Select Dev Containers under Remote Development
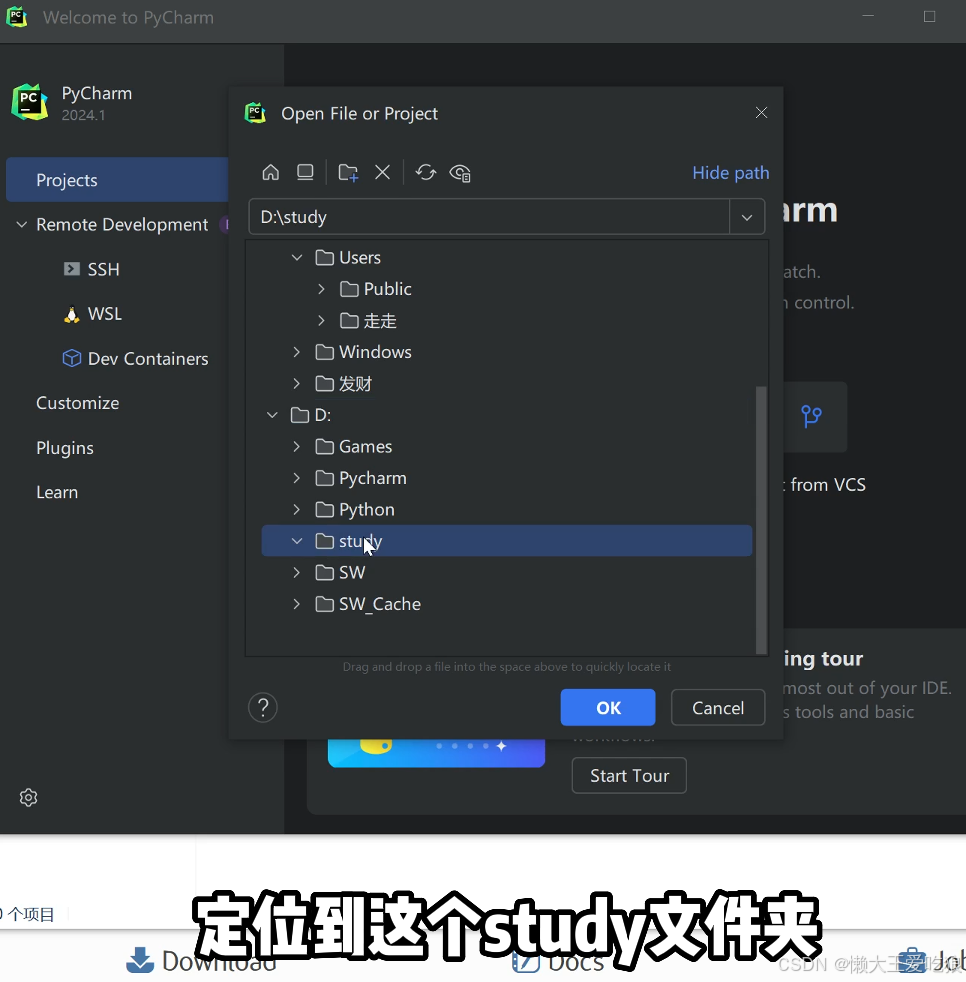The height and width of the screenshot is (982, 966). tap(148, 359)
